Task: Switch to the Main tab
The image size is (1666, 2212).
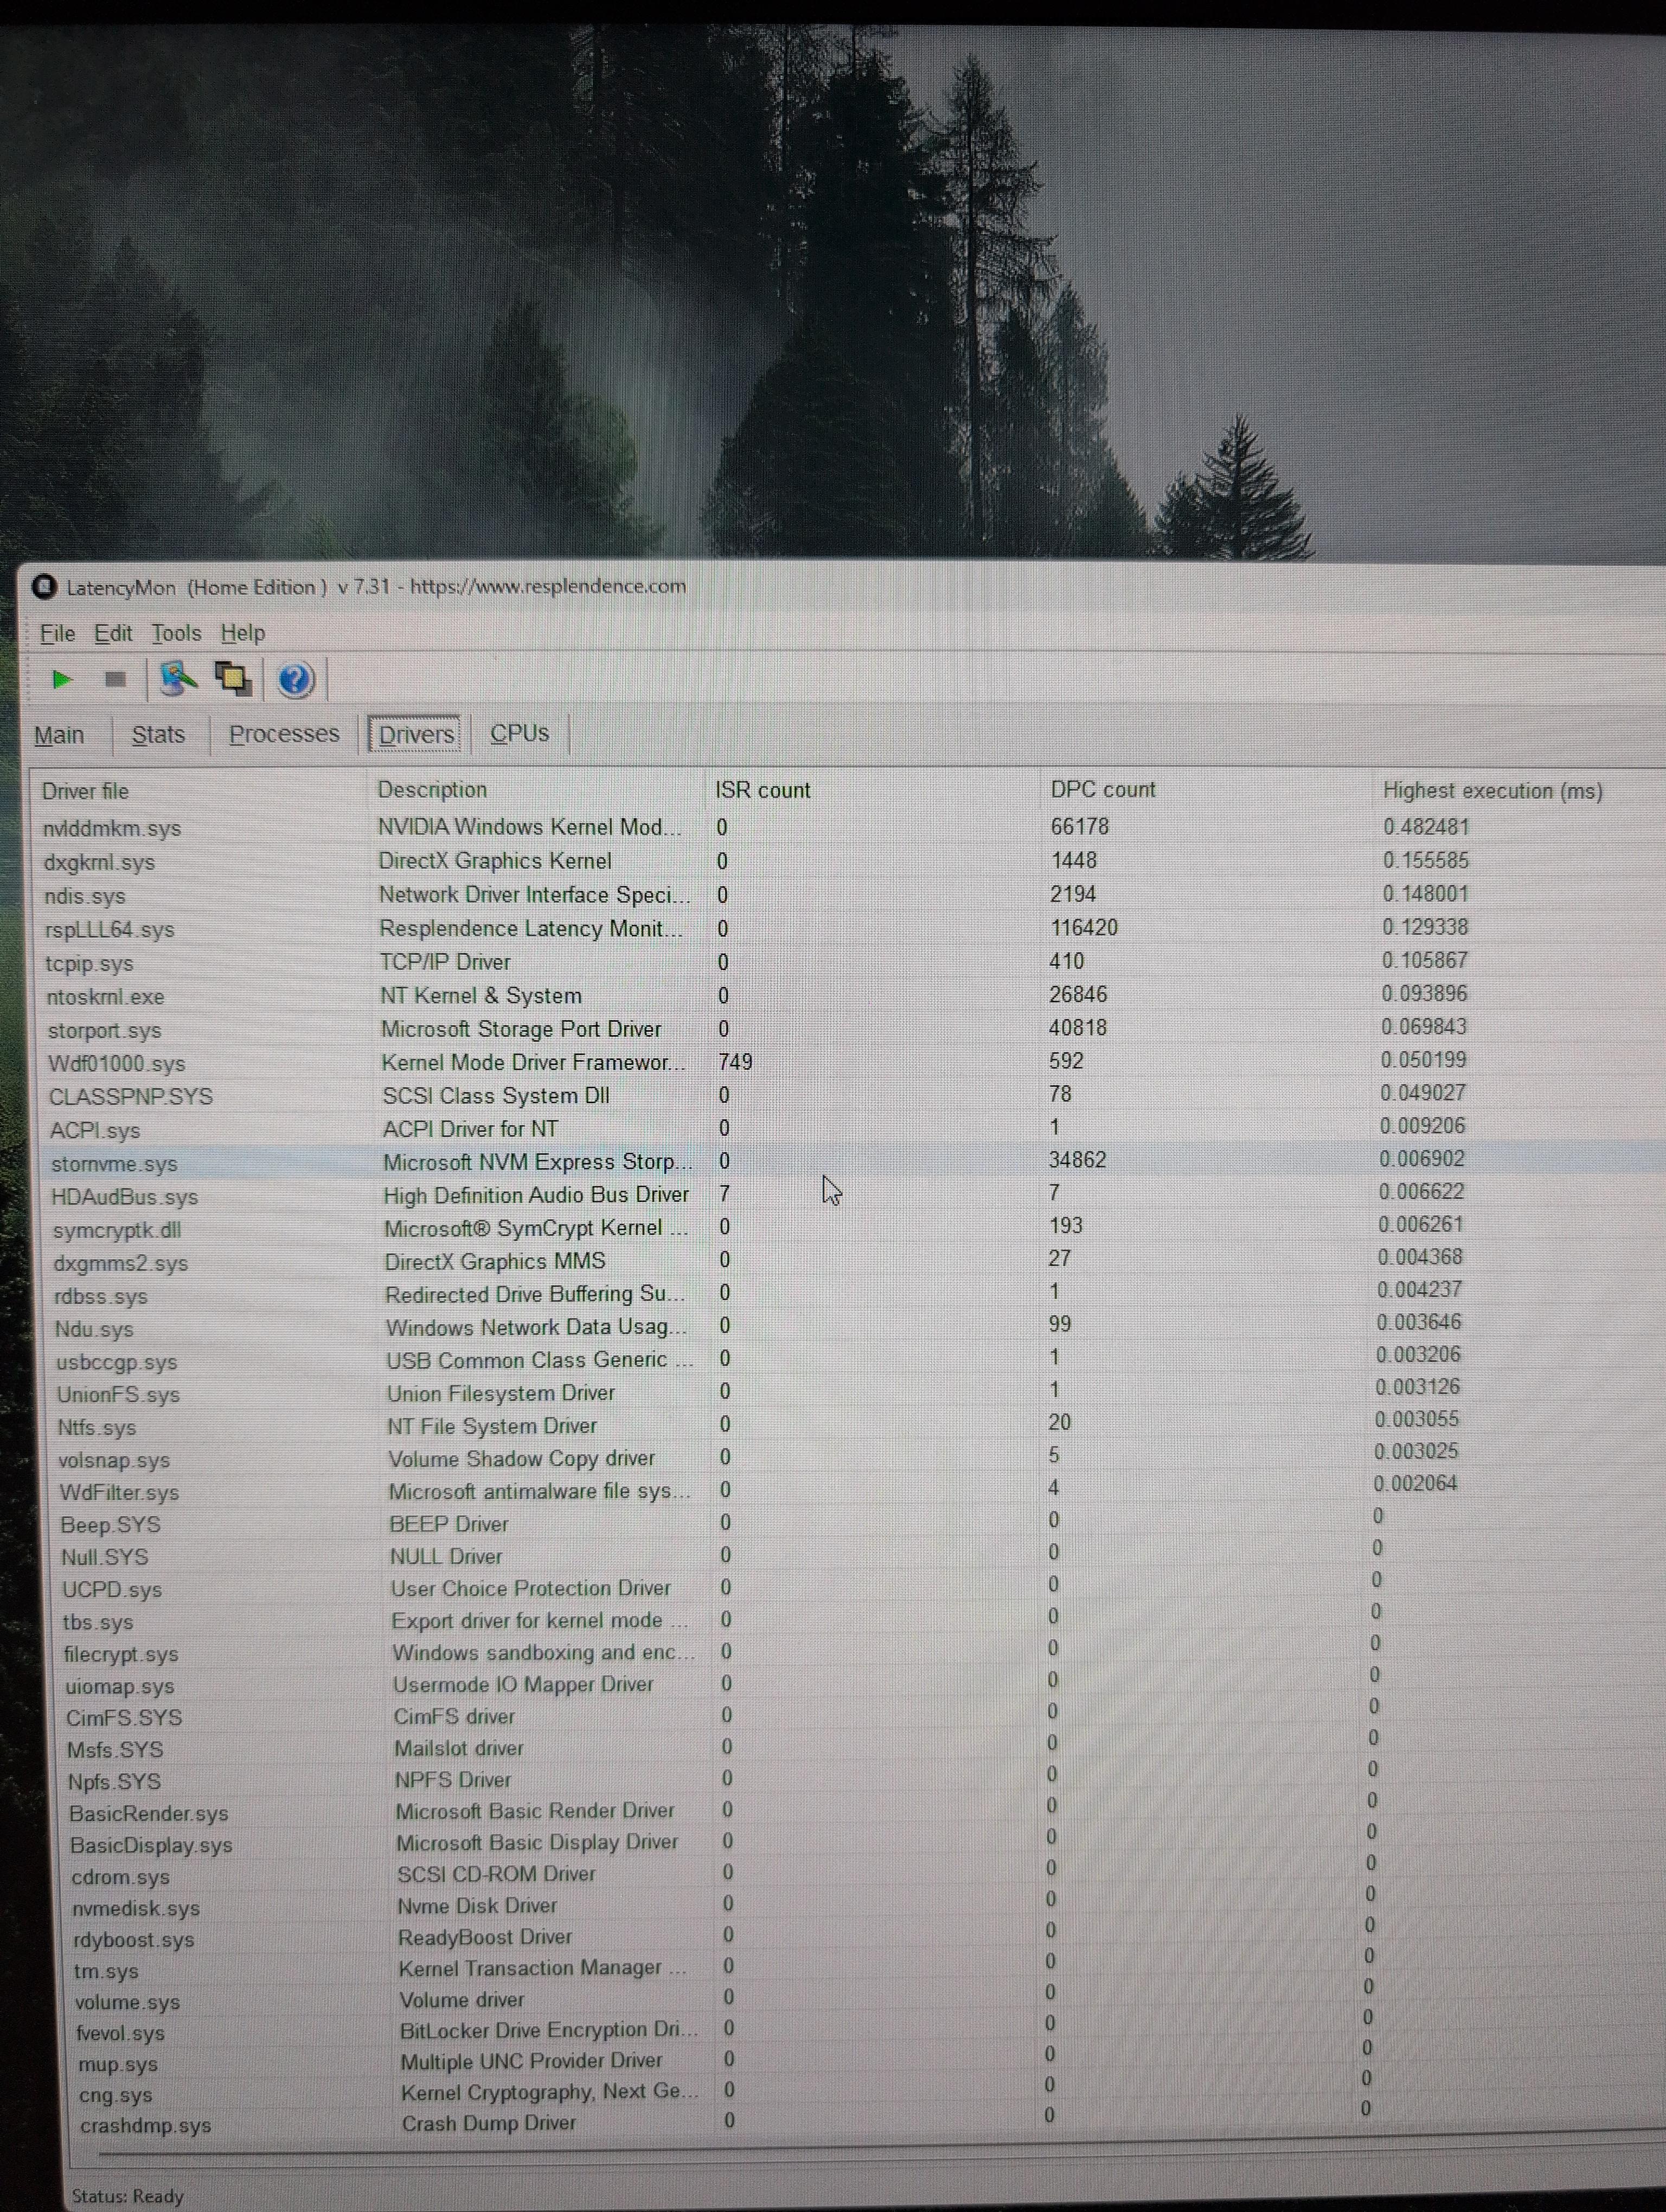Action: click(59, 735)
